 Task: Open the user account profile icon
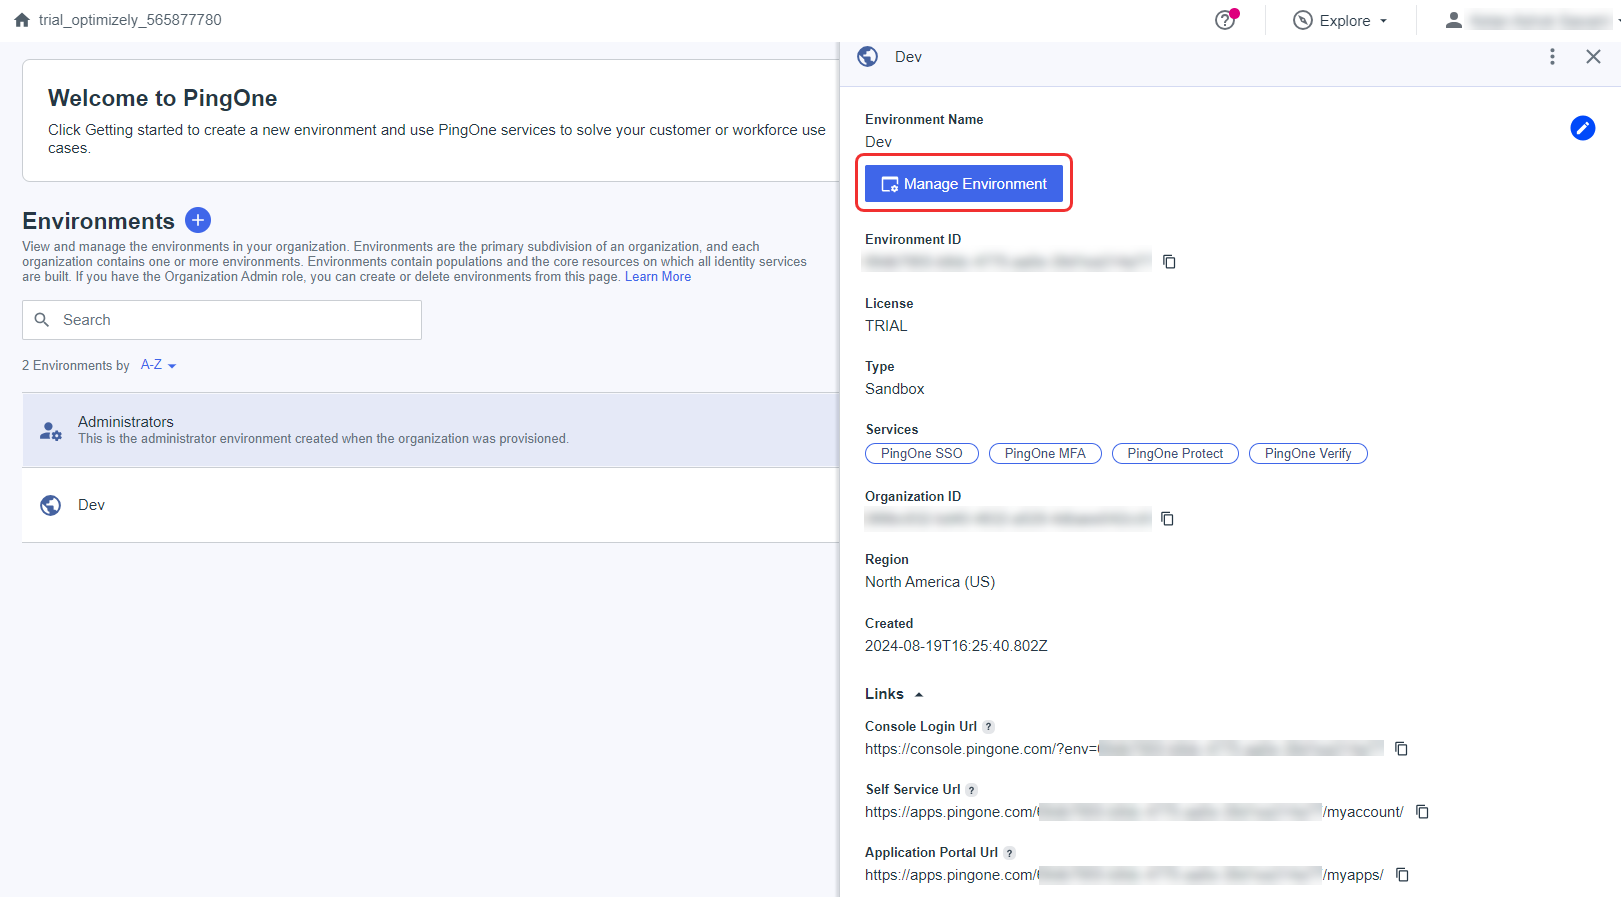coord(1454,20)
